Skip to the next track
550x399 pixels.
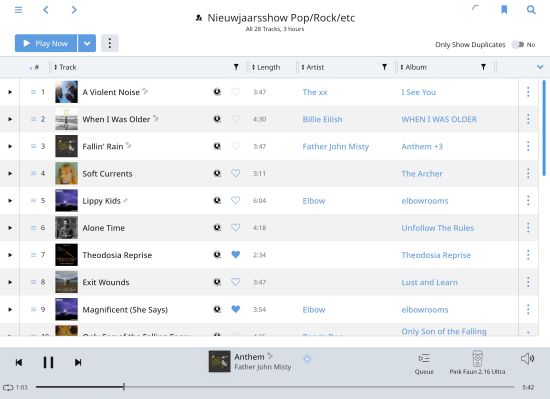[78, 362]
